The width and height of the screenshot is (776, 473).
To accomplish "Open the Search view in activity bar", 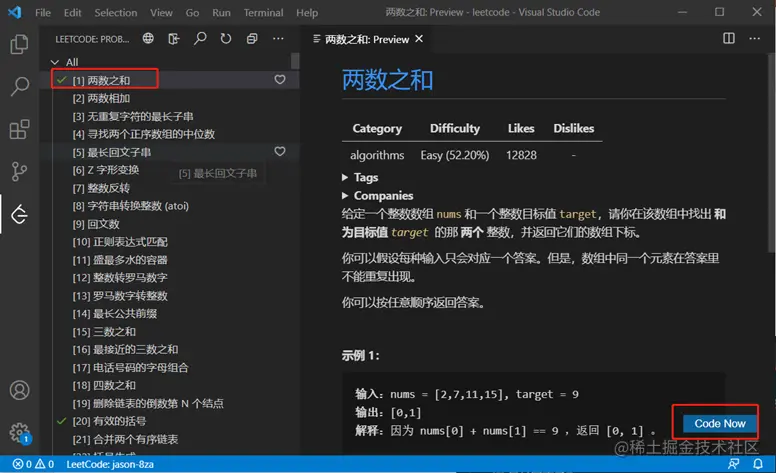I will click(19, 86).
